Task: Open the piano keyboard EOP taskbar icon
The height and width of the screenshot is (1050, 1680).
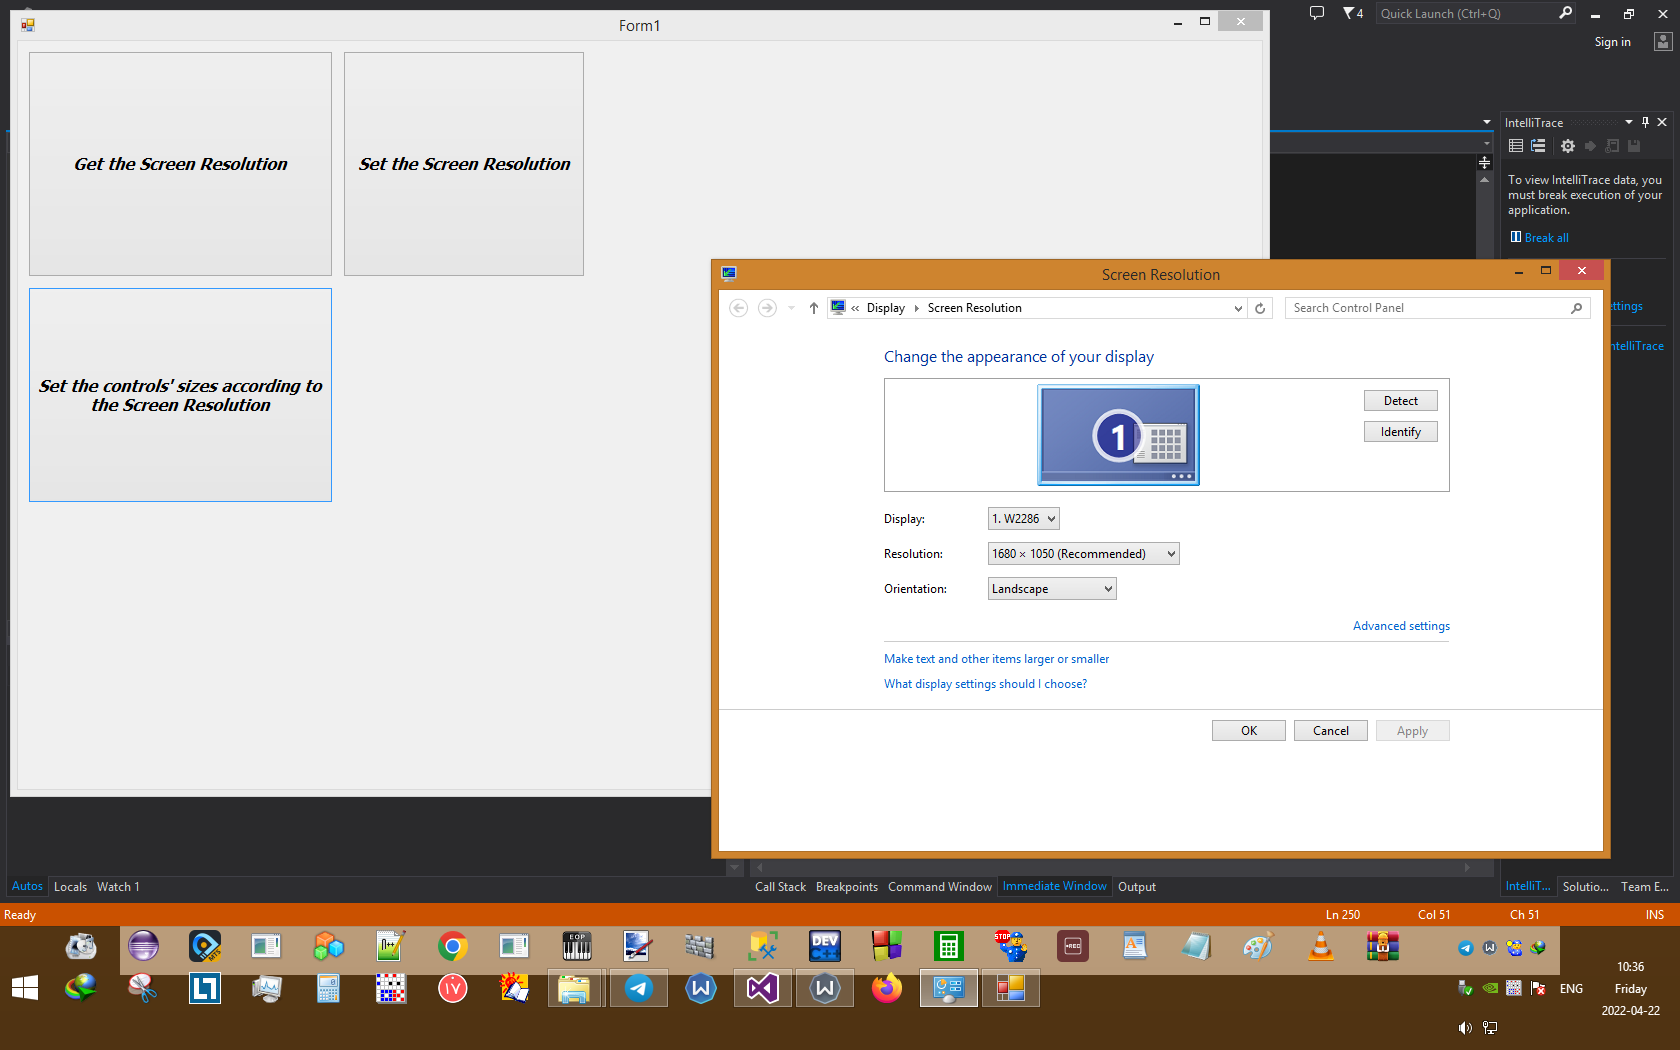Action: click(577, 946)
